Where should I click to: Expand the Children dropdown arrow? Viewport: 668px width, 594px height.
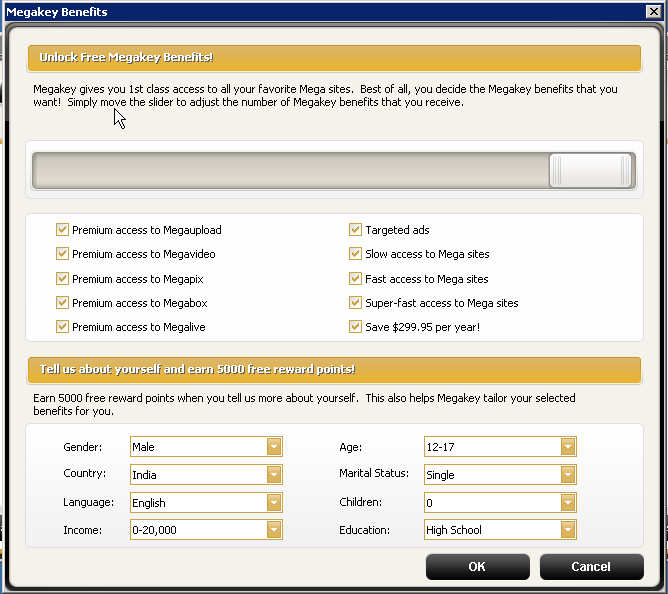(568, 502)
